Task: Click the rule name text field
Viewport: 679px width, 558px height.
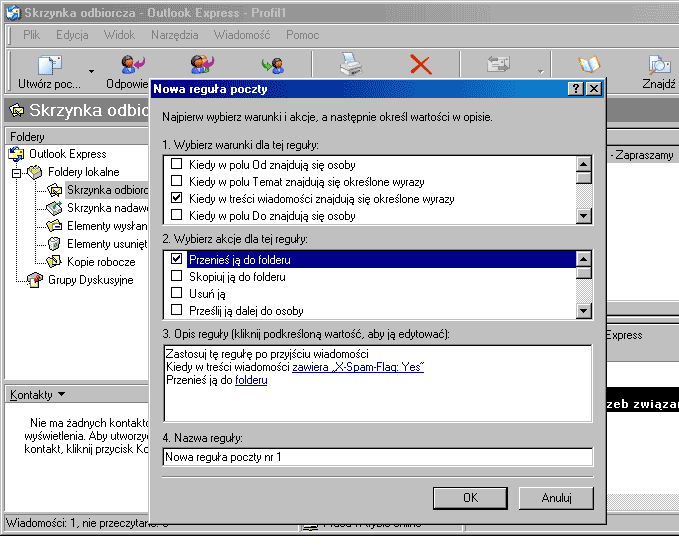Action: (377, 457)
